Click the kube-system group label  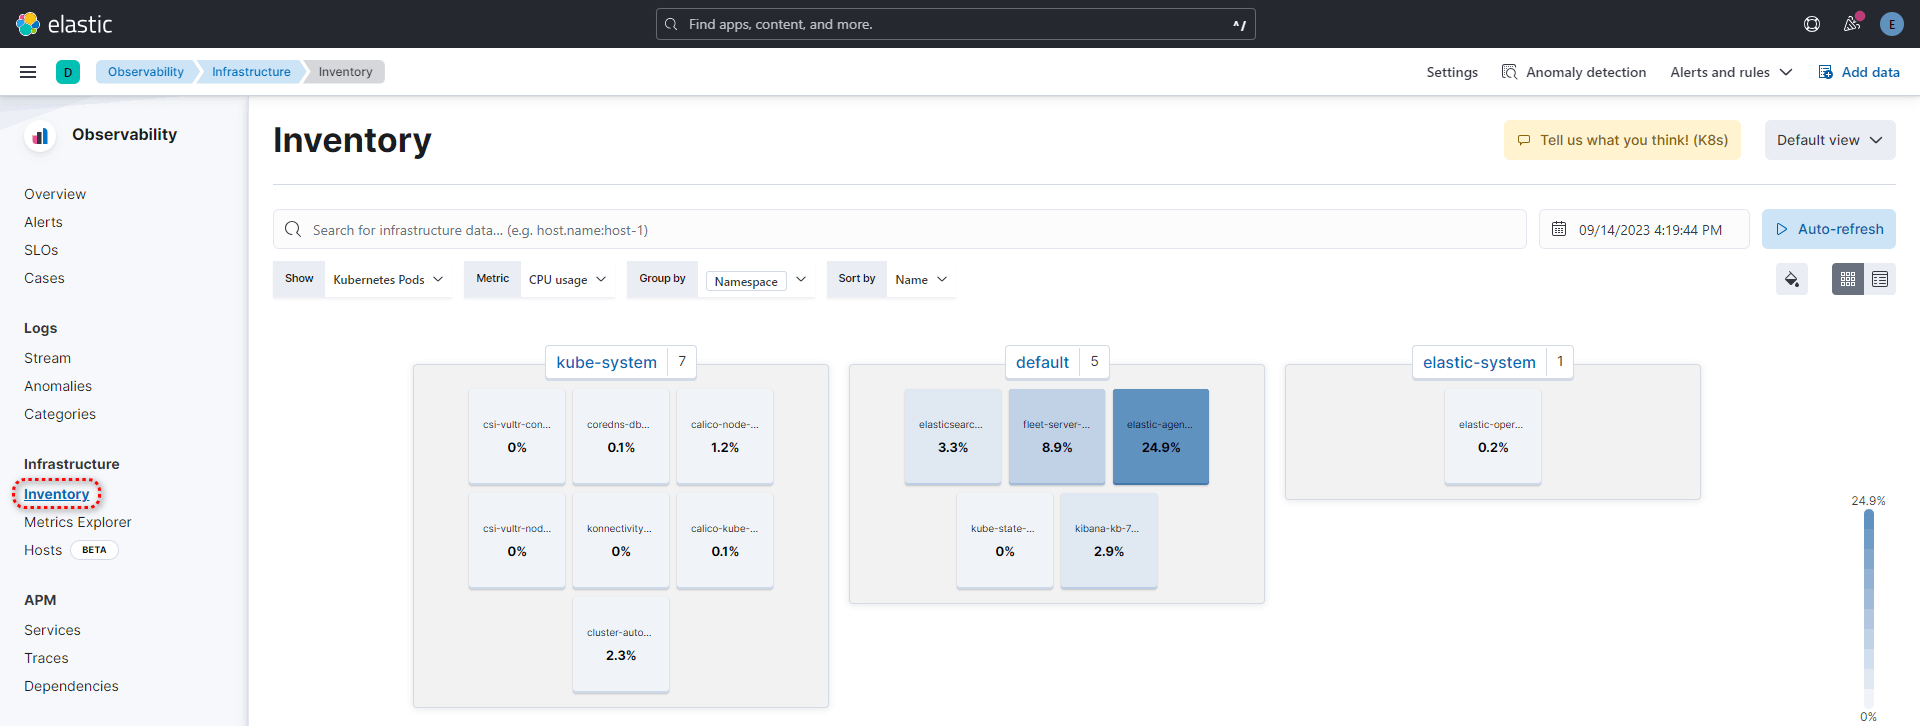[606, 362]
